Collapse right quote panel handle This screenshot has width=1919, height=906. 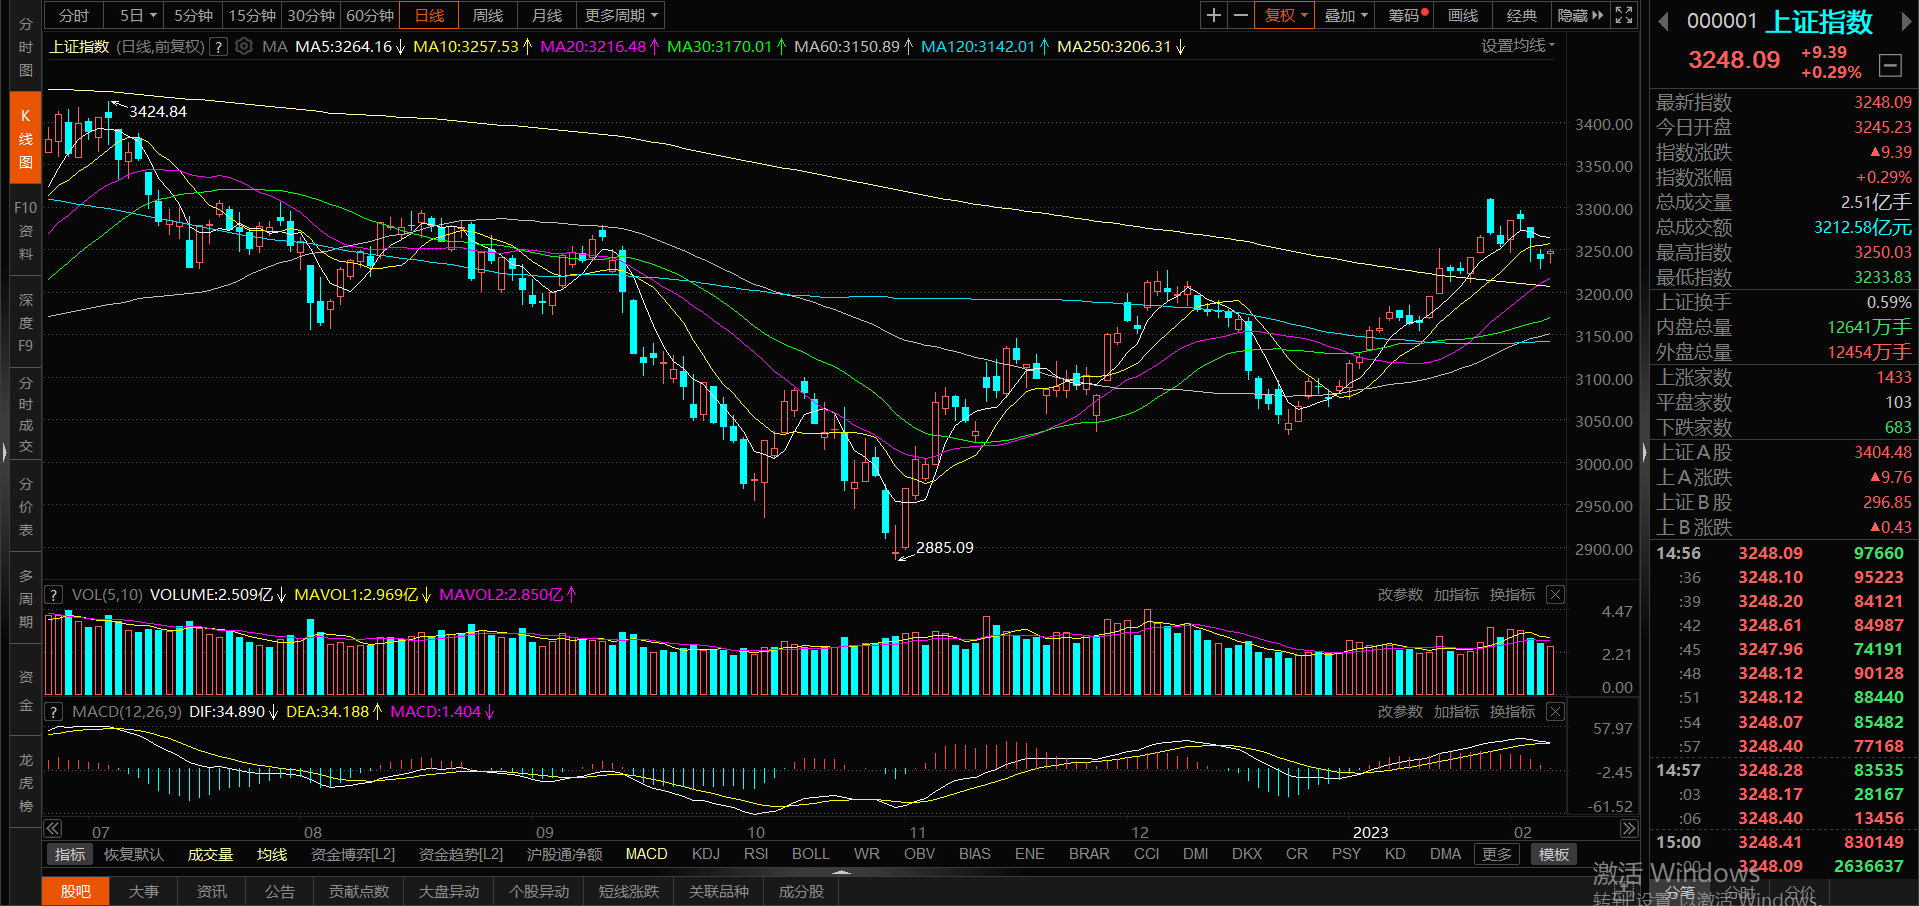tap(1645, 453)
